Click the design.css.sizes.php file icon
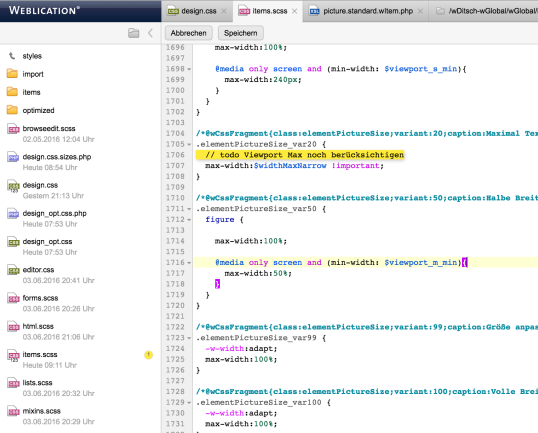538x433 pixels. [x=13, y=157]
